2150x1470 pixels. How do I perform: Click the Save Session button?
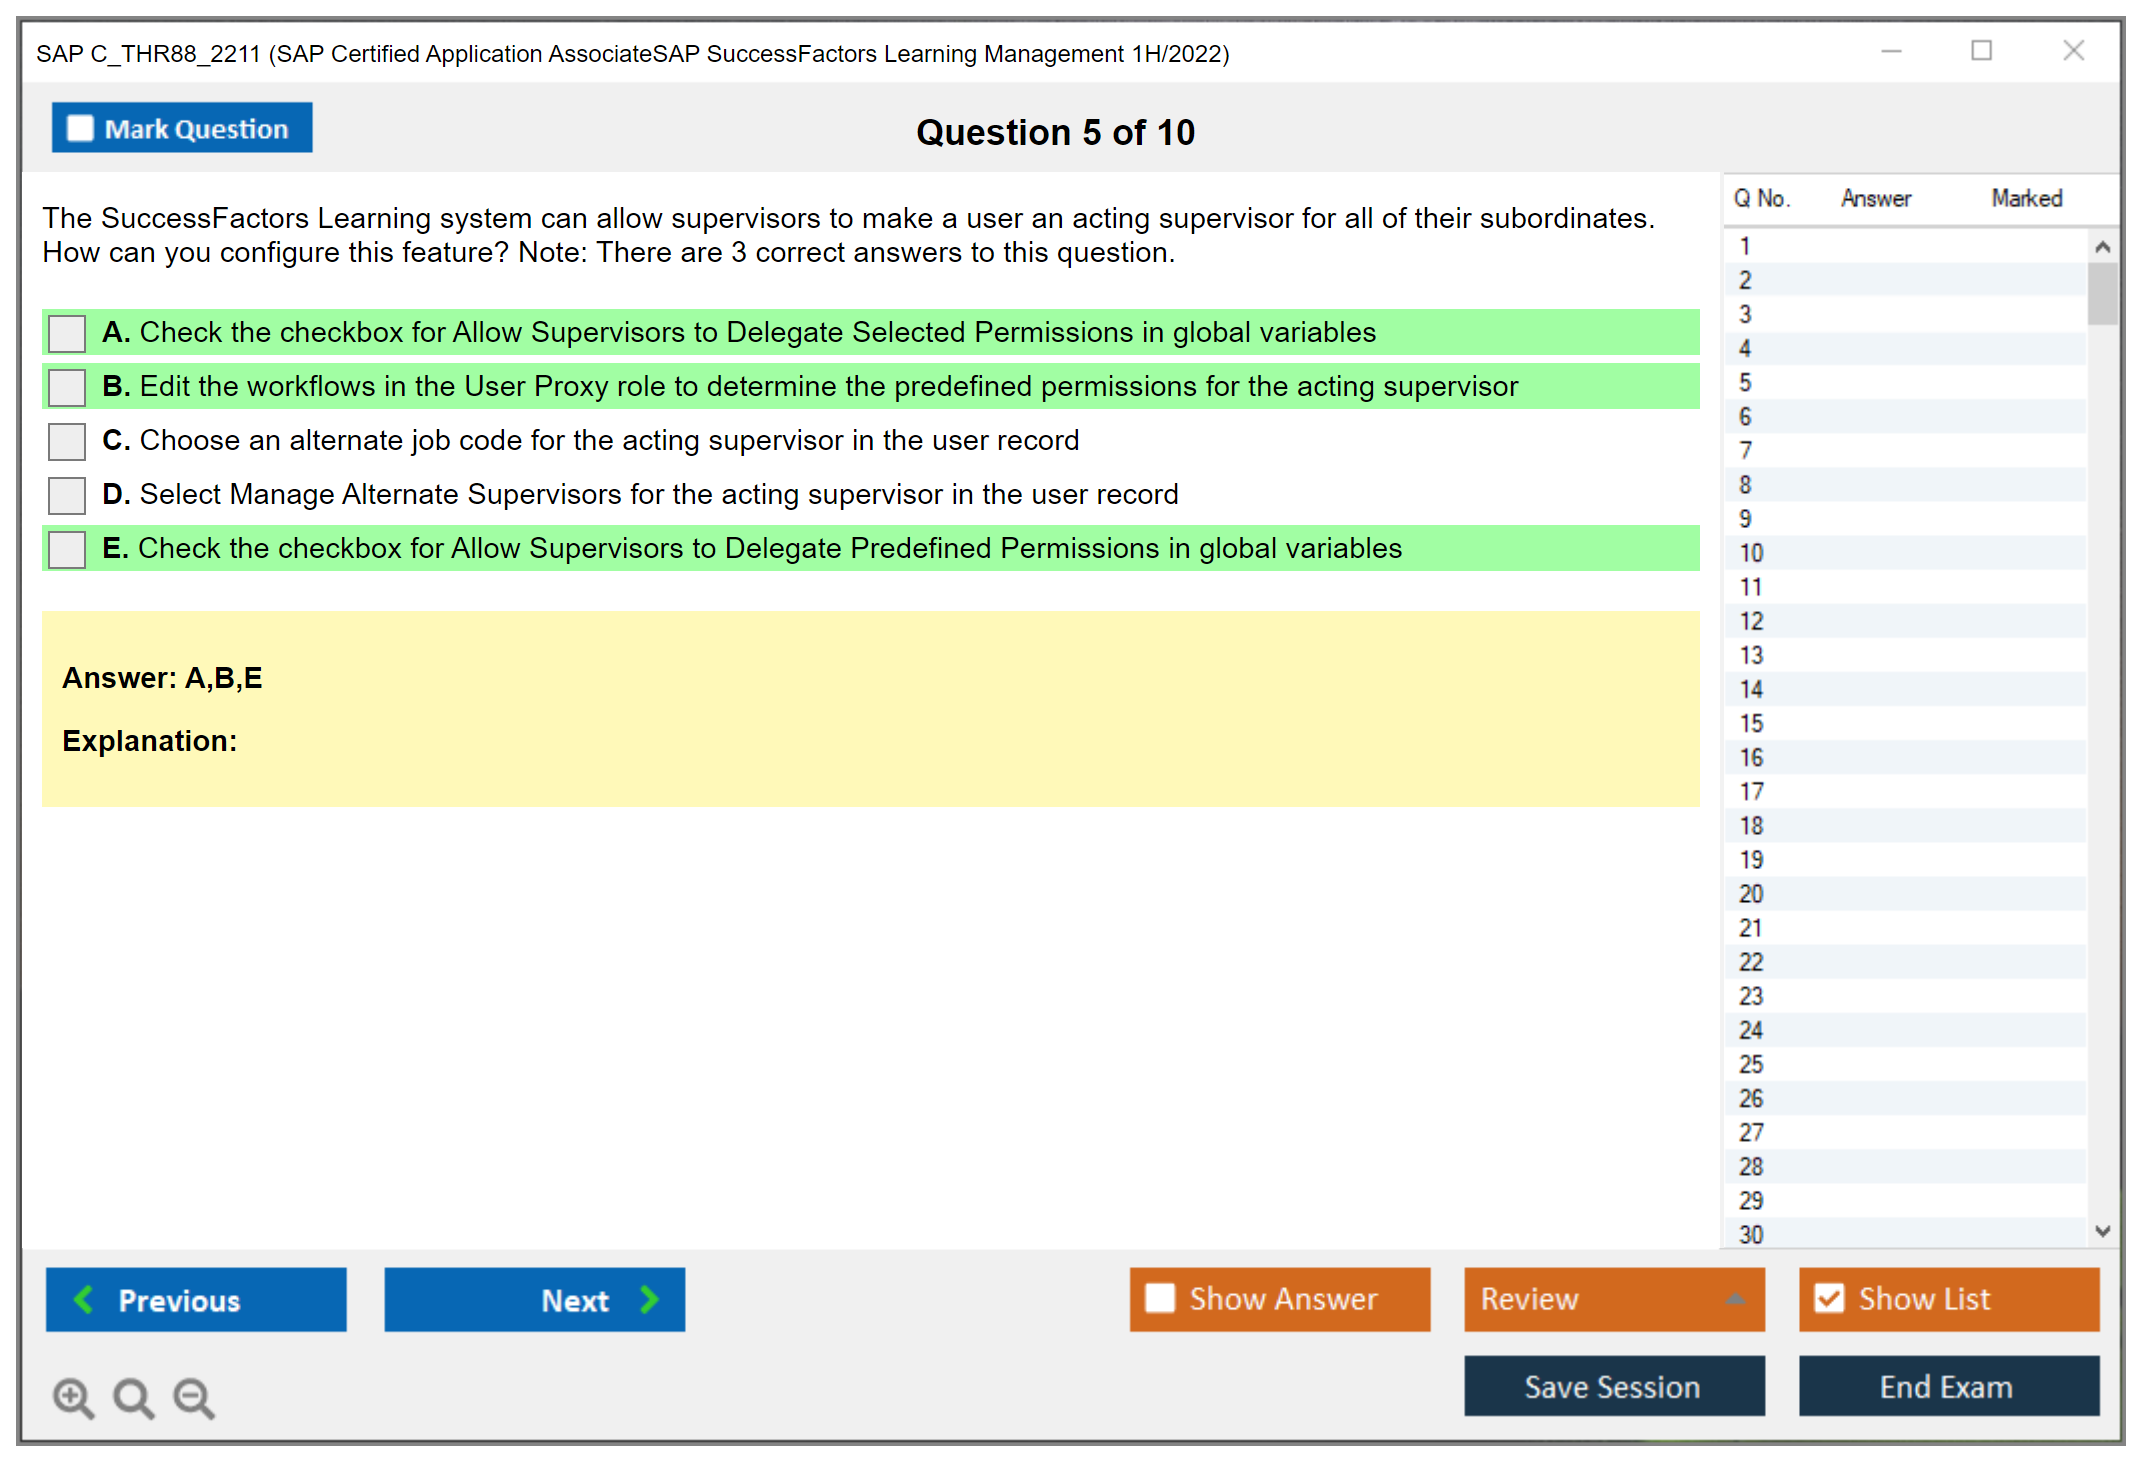1613,1386
